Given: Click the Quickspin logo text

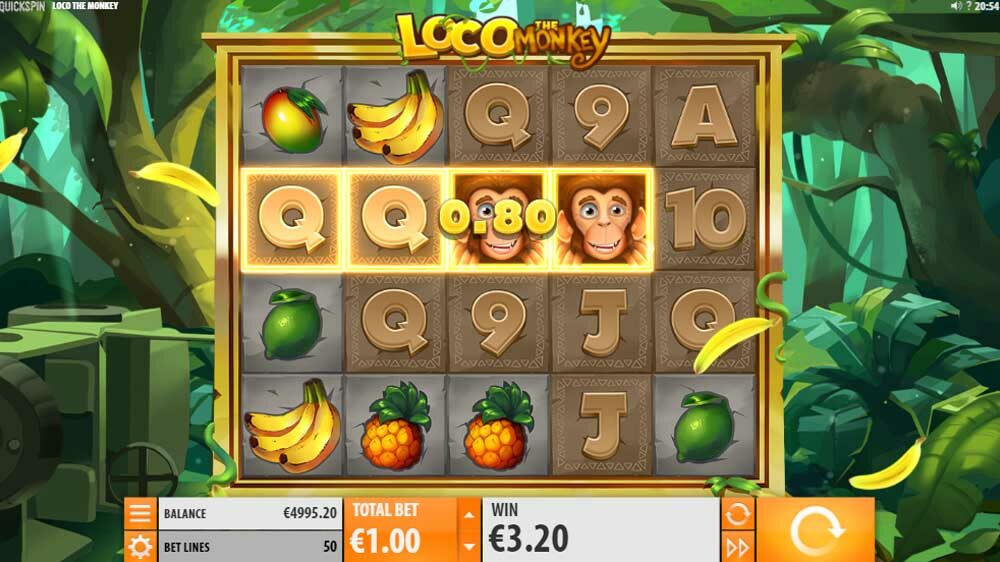Looking at the screenshot, I should [x=23, y=6].
